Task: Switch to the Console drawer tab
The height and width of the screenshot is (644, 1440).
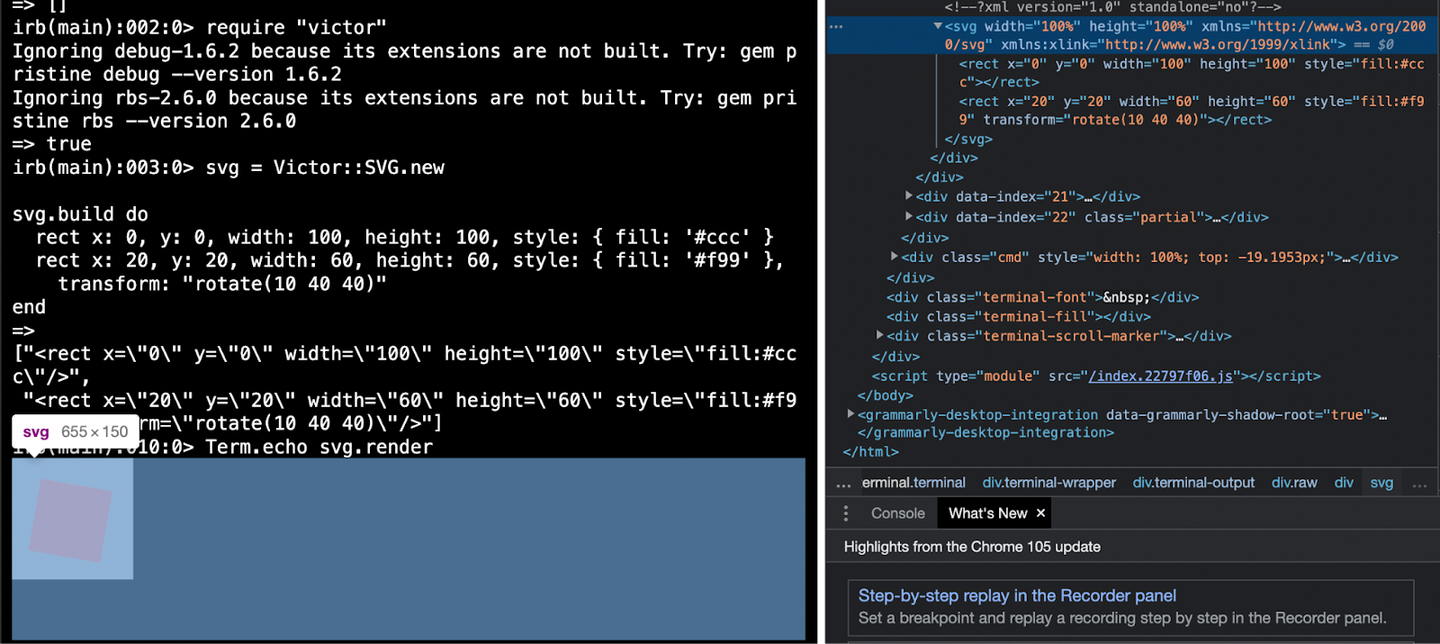Action: click(897, 513)
